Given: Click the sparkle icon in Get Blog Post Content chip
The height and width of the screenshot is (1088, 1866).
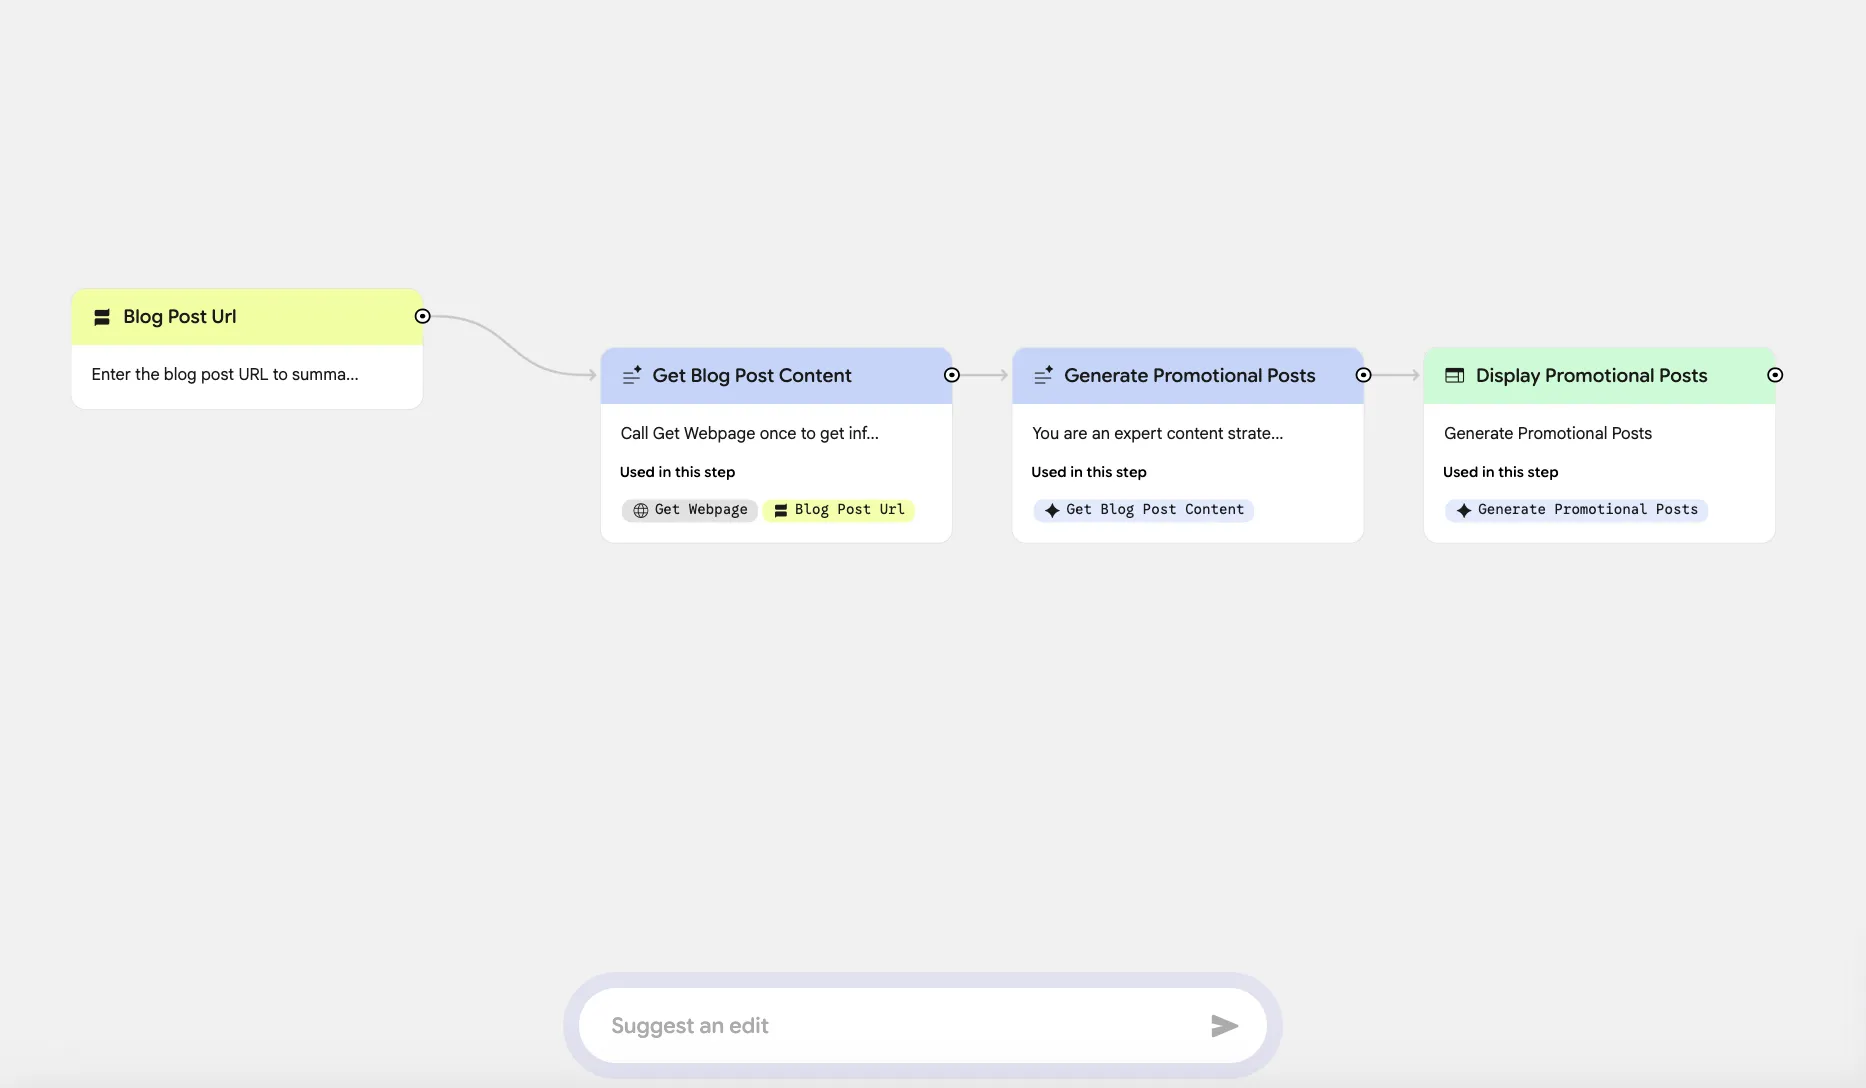Looking at the screenshot, I should [x=1052, y=510].
